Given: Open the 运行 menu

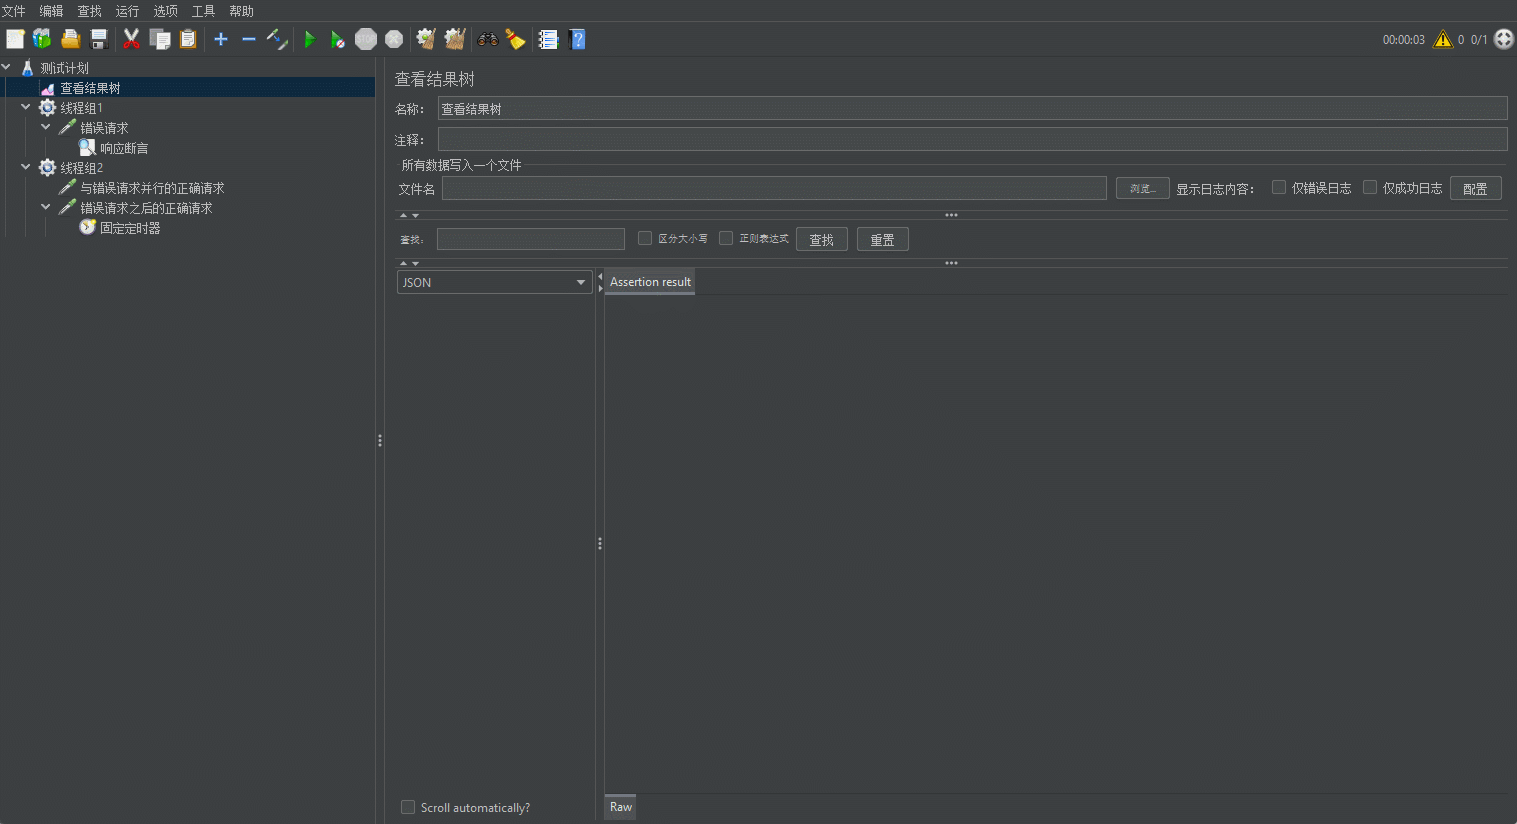Looking at the screenshot, I should 127,11.
